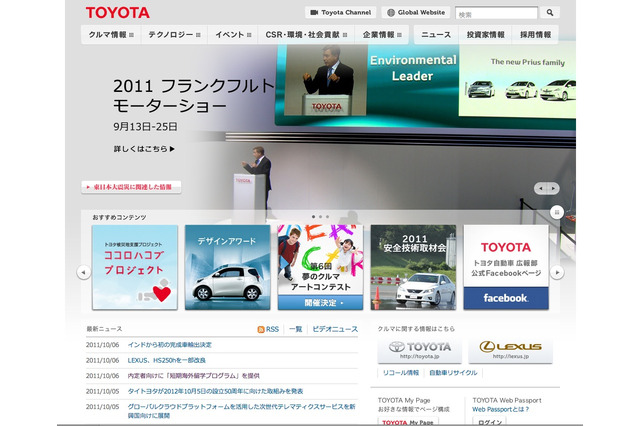Open the クルマ情報 menu
This screenshot has width=640, height=426.
(x=111, y=35)
